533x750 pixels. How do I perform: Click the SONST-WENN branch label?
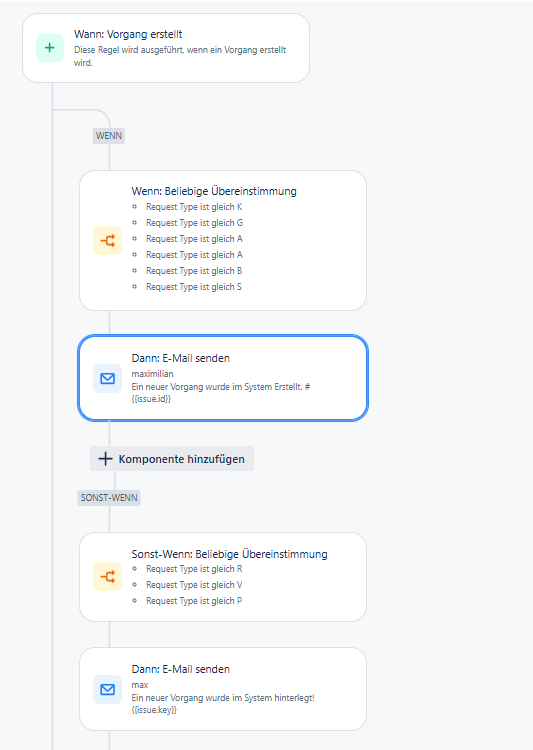click(x=109, y=498)
